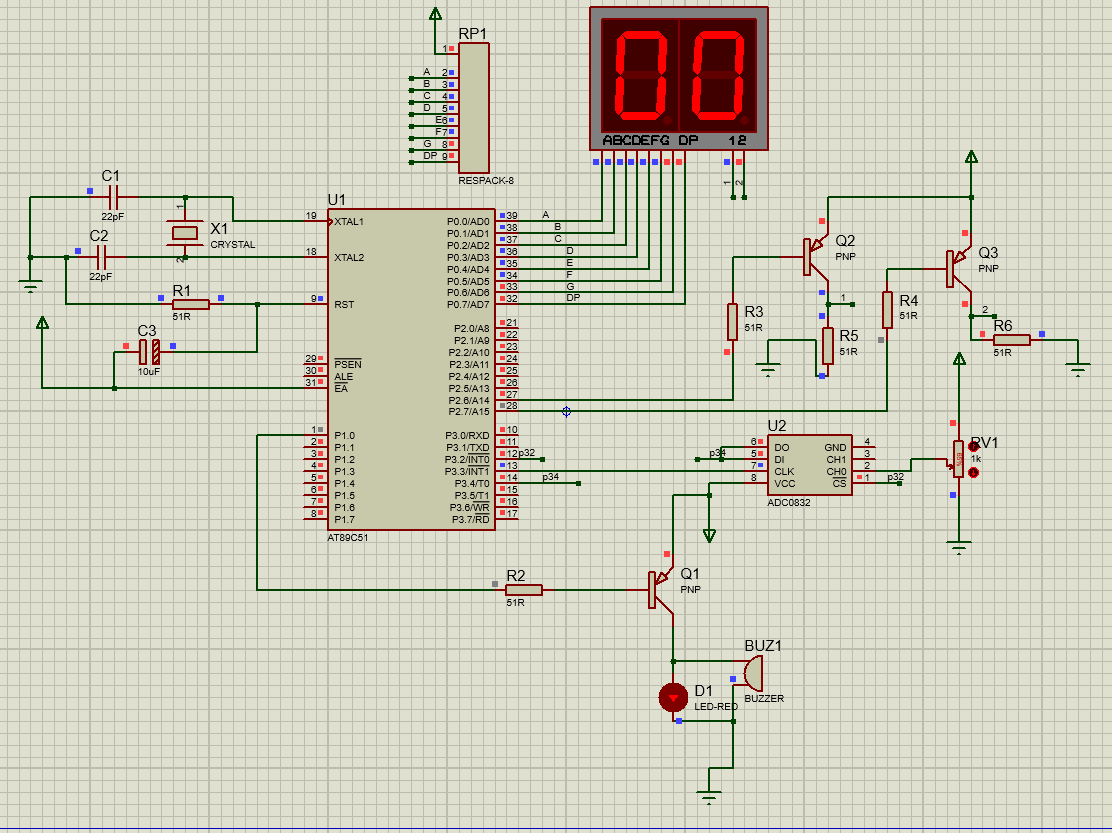
Task: Select resistor R3 symbol
Action: coord(733,322)
